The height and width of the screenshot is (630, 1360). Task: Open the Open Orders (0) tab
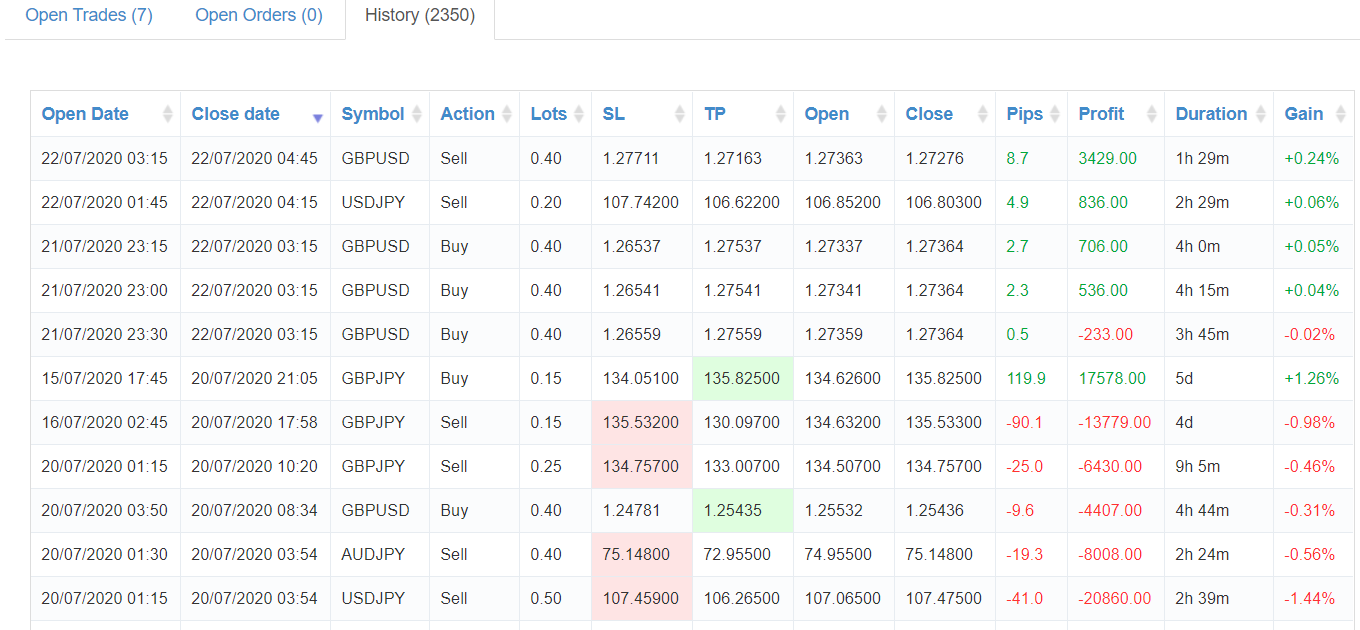click(259, 16)
